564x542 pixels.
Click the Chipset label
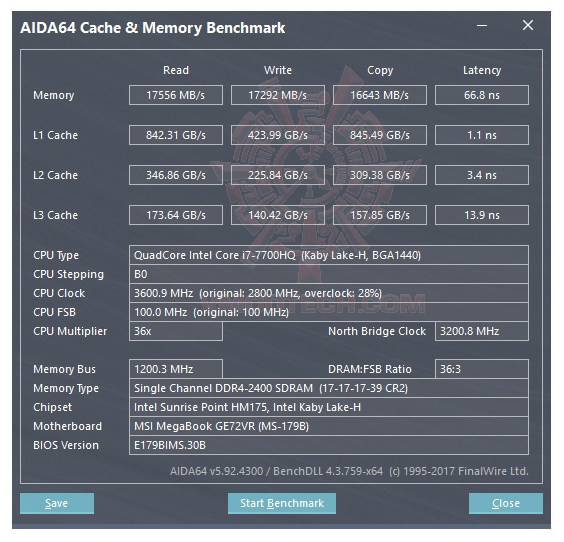pyautogui.click(x=53, y=407)
